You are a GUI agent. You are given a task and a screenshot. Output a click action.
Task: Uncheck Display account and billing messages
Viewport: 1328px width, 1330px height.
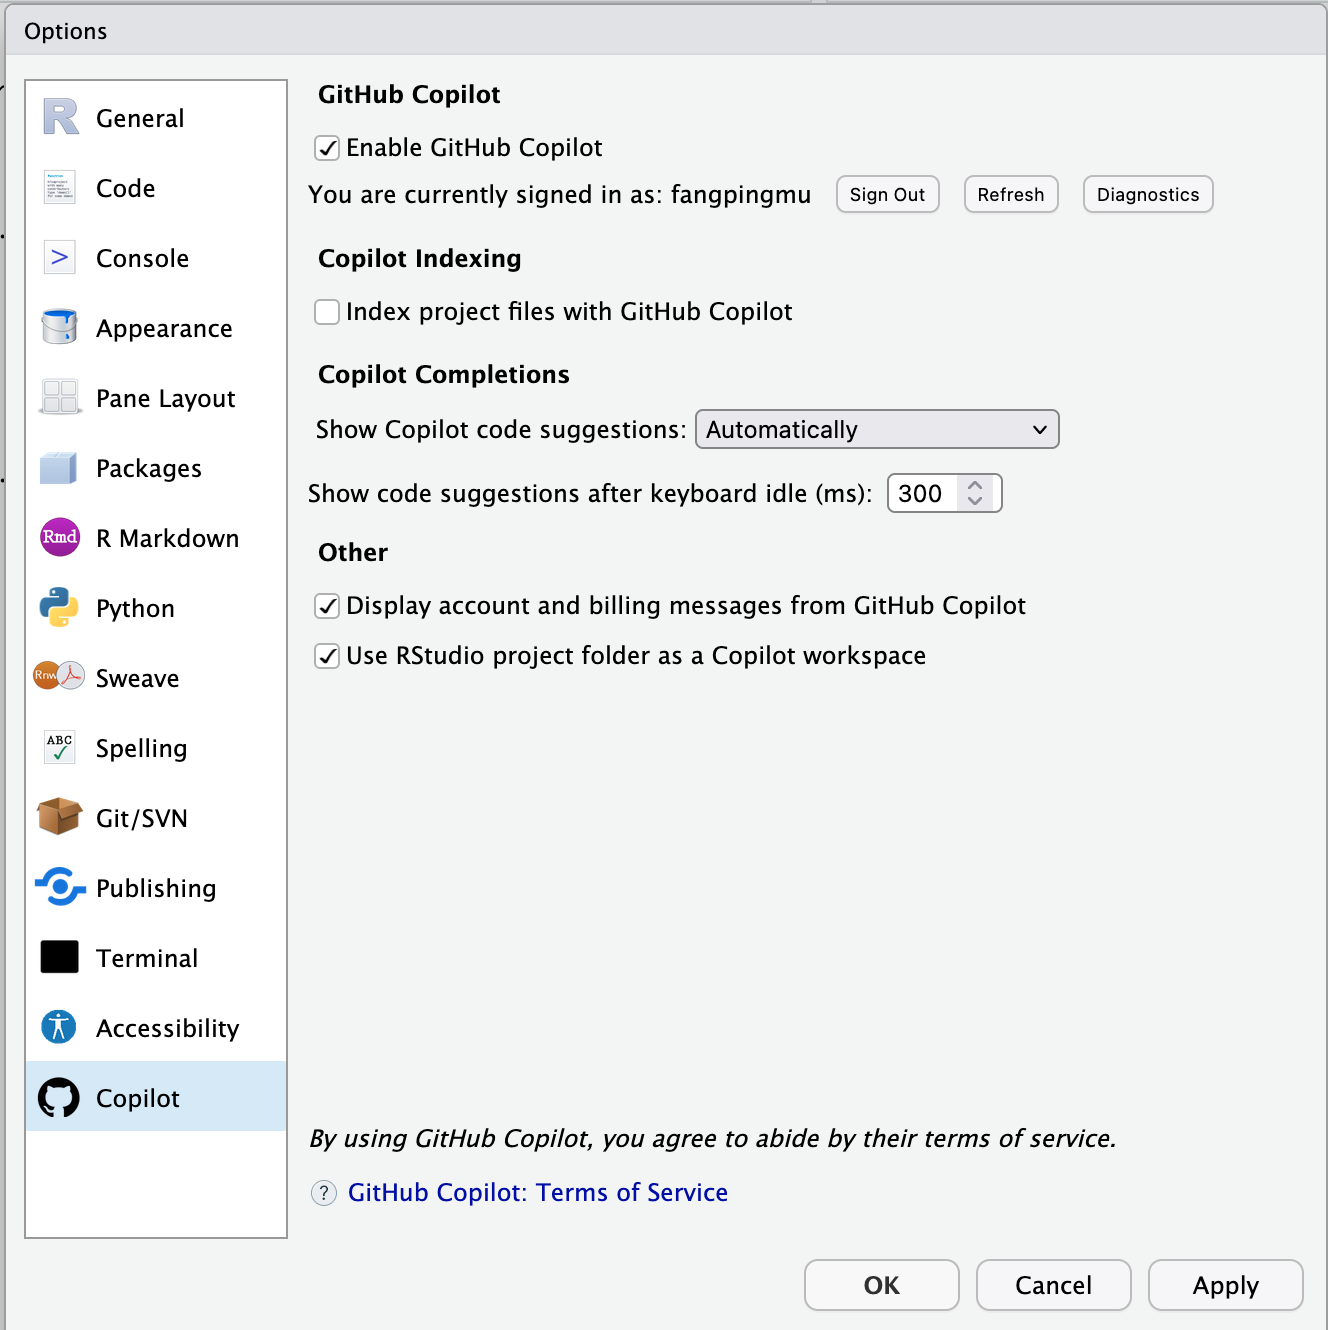pos(327,606)
